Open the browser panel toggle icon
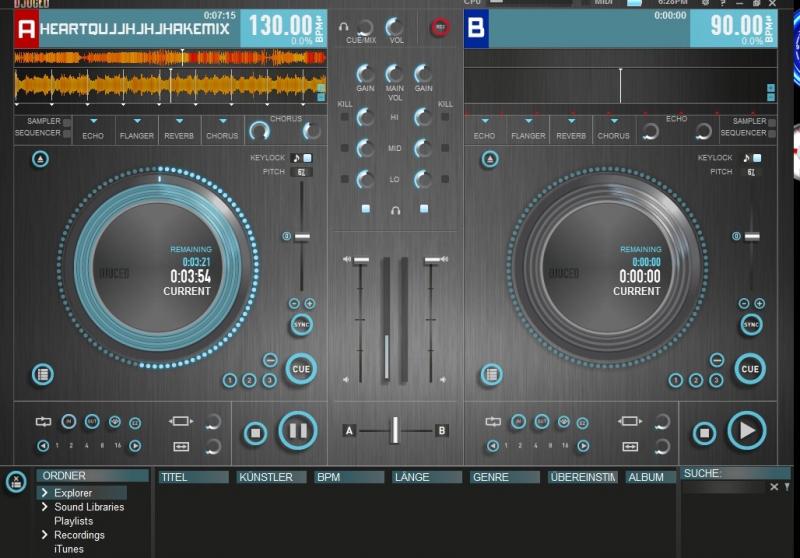Viewport: 800px width, 558px height. point(16,482)
